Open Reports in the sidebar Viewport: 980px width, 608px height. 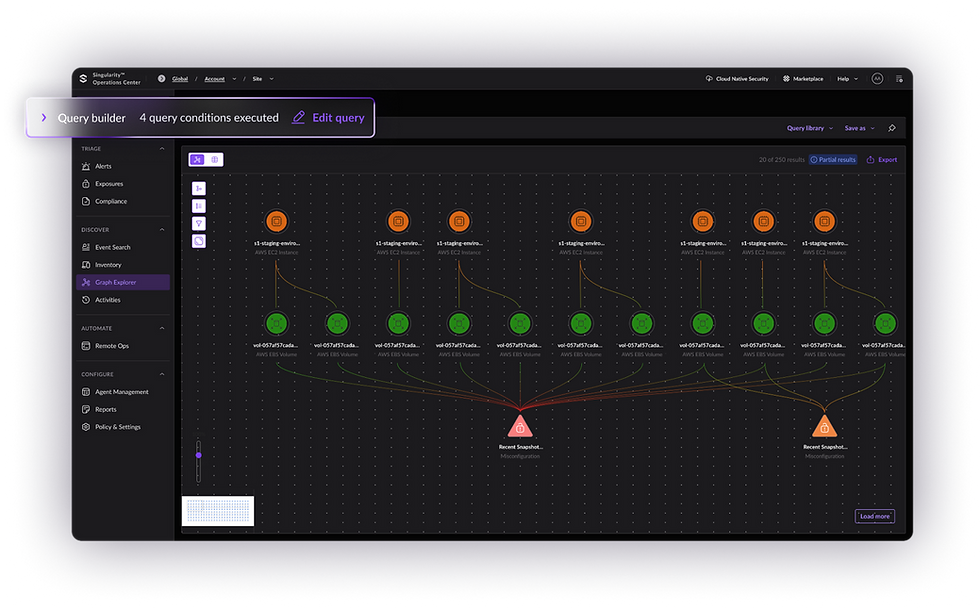point(122,409)
